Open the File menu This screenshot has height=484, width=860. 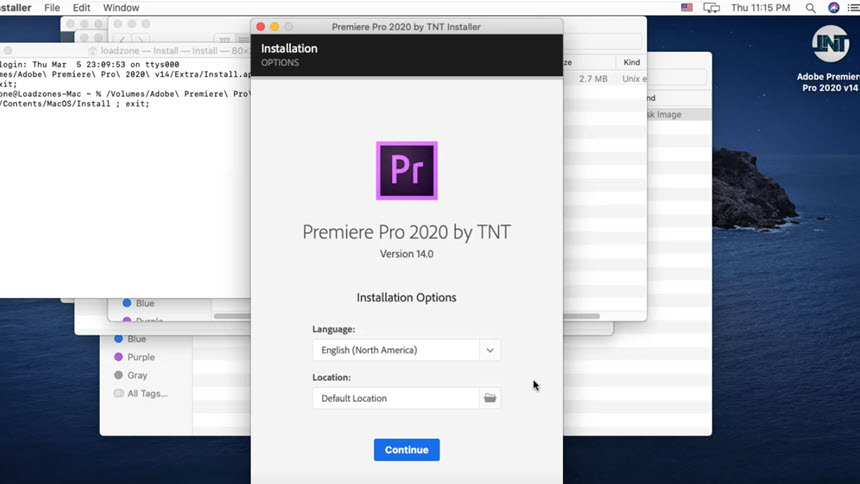click(52, 8)
